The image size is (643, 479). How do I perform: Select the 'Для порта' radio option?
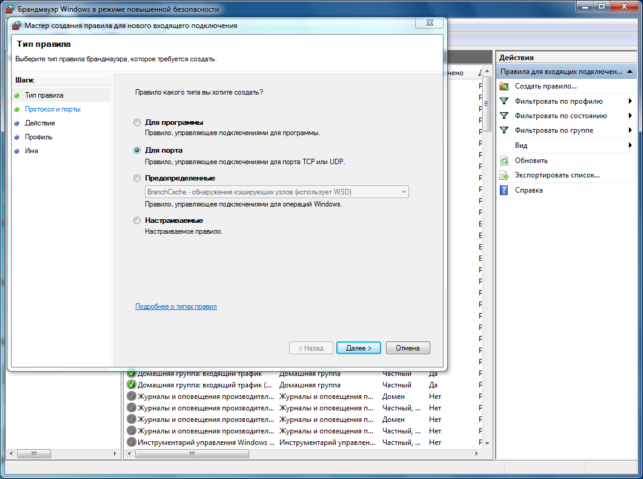tap(137, 150)
